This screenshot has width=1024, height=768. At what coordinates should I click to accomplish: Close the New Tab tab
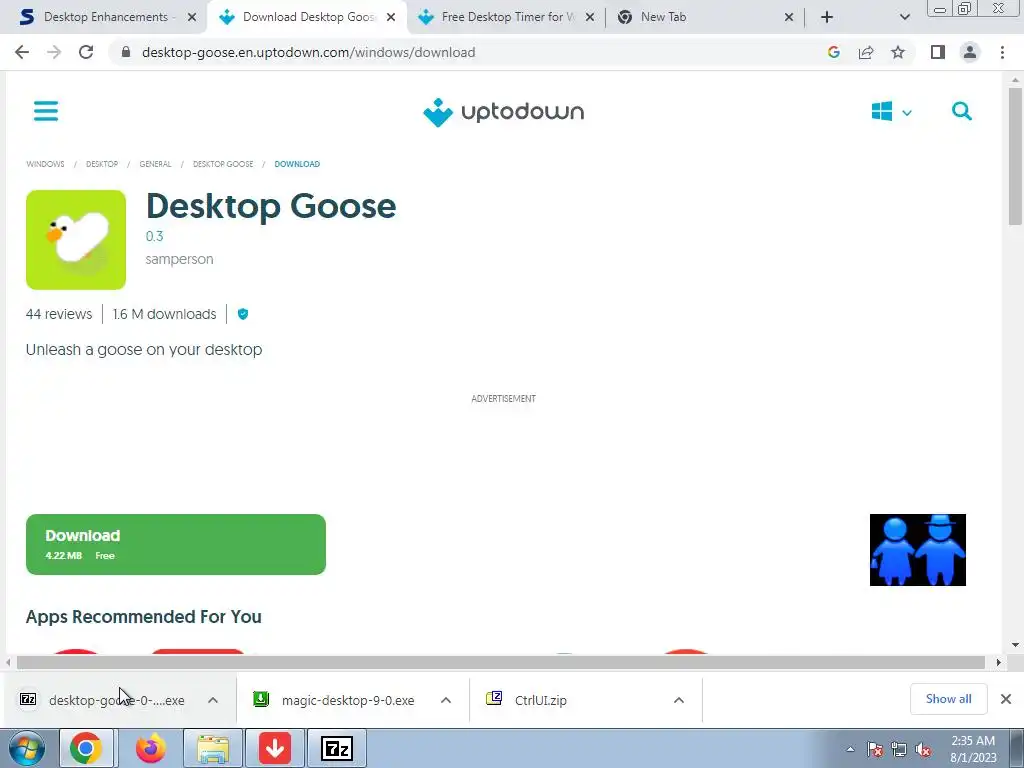789,18
